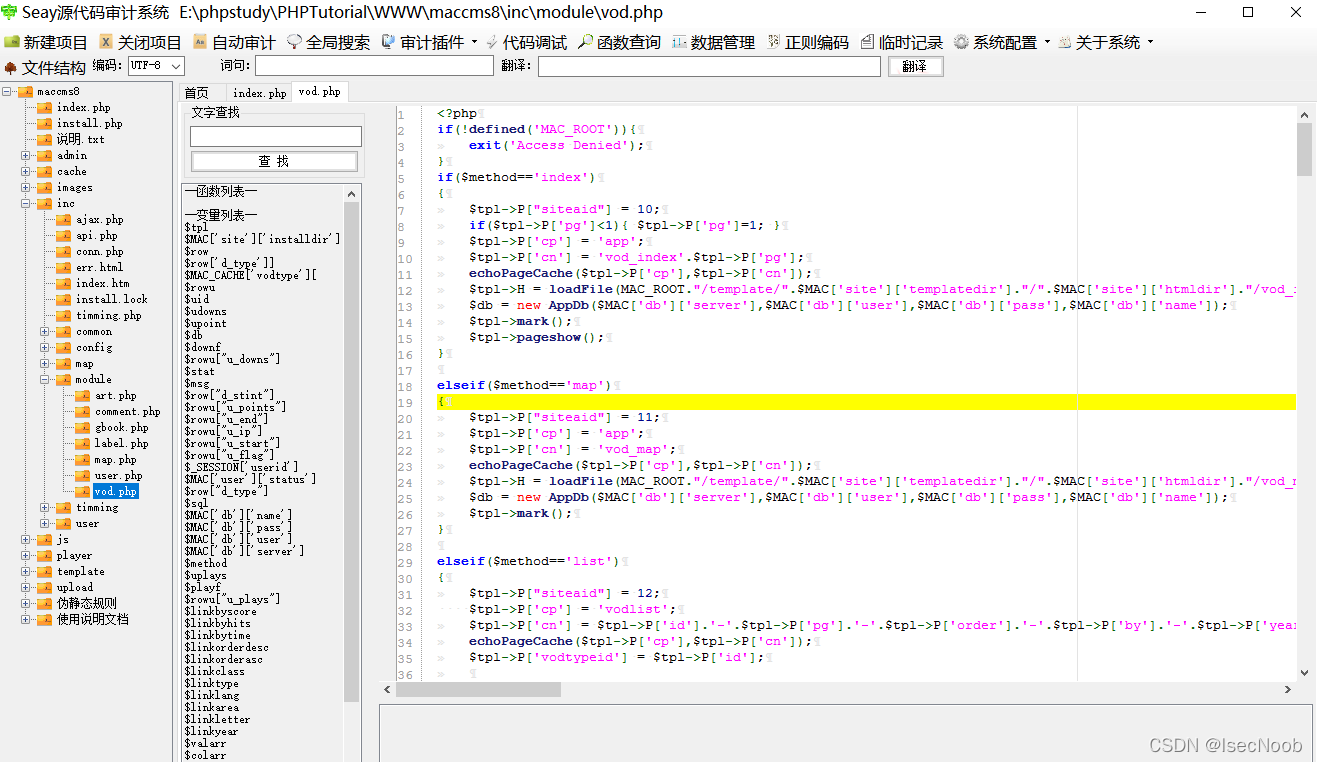Open 正则编码 regex encoding tool
This screenshot has width=1317, height=762.
pyautogui.click(x=808, y=43)
